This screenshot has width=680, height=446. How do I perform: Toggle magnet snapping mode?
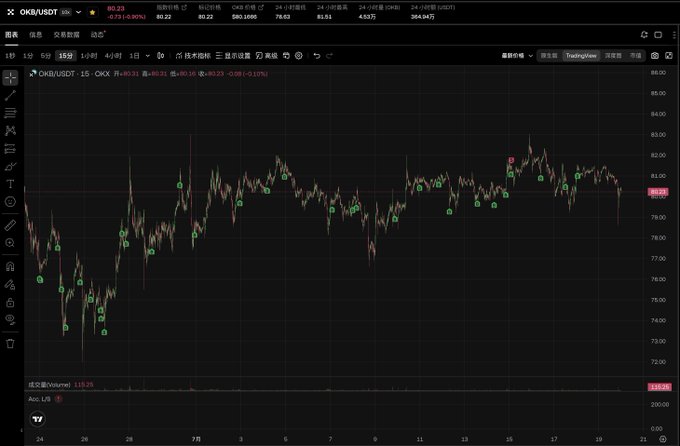point(10,266)
